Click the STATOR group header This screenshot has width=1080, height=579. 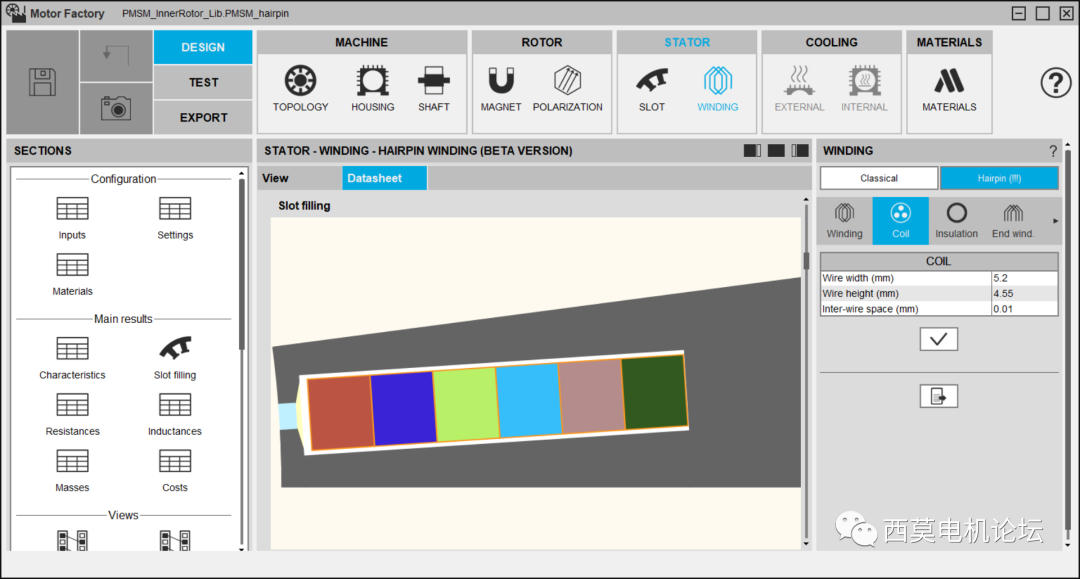pyautogui.click(x=687, y=42)
